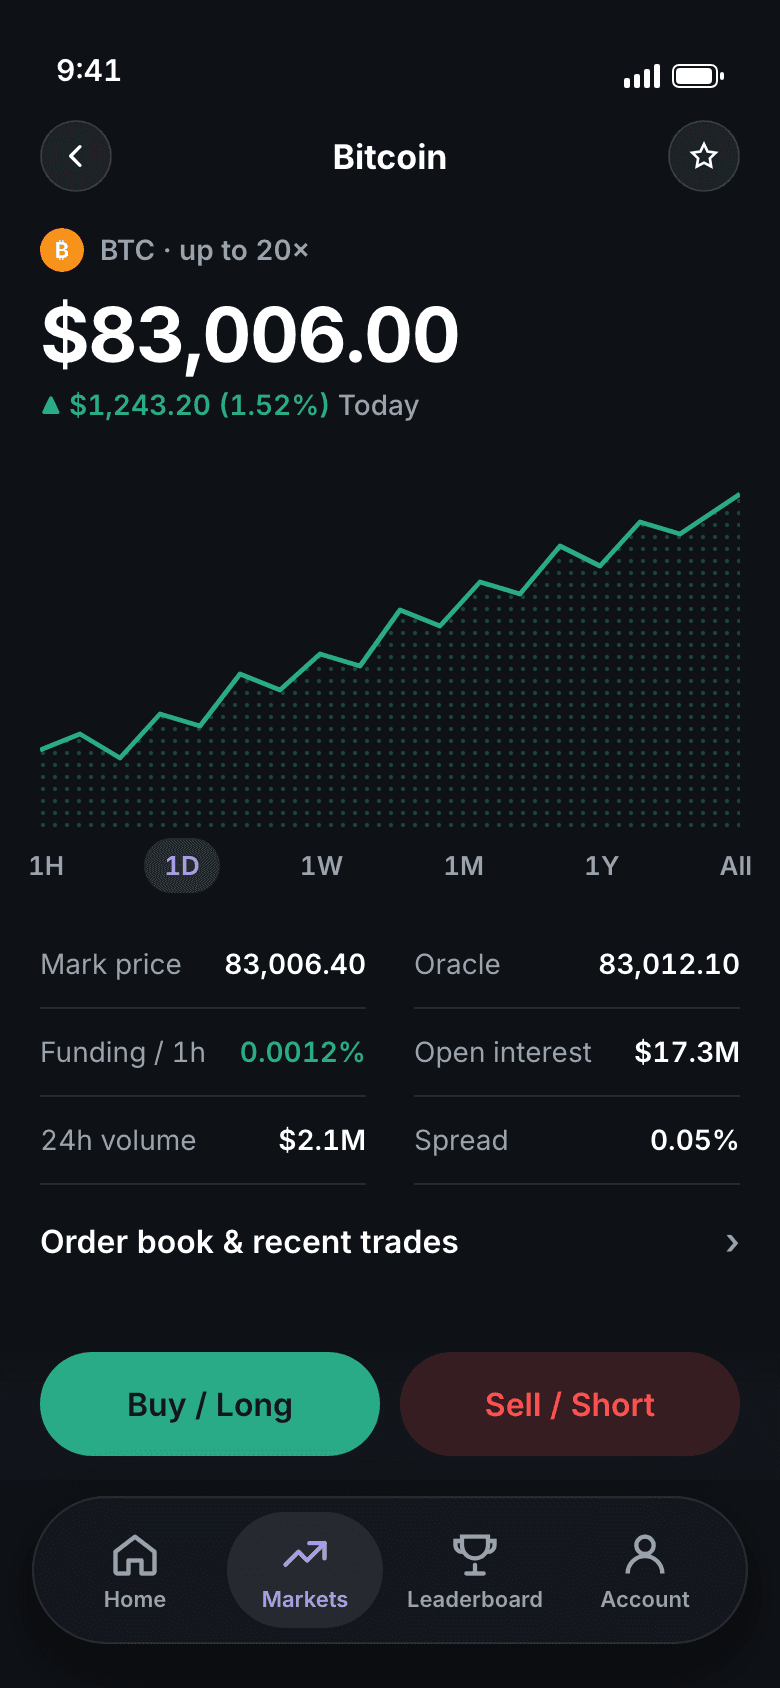Select the 1H chart range
Image resolution: width=780 pixels, height=1688 pixels.
tap(47, 866)
